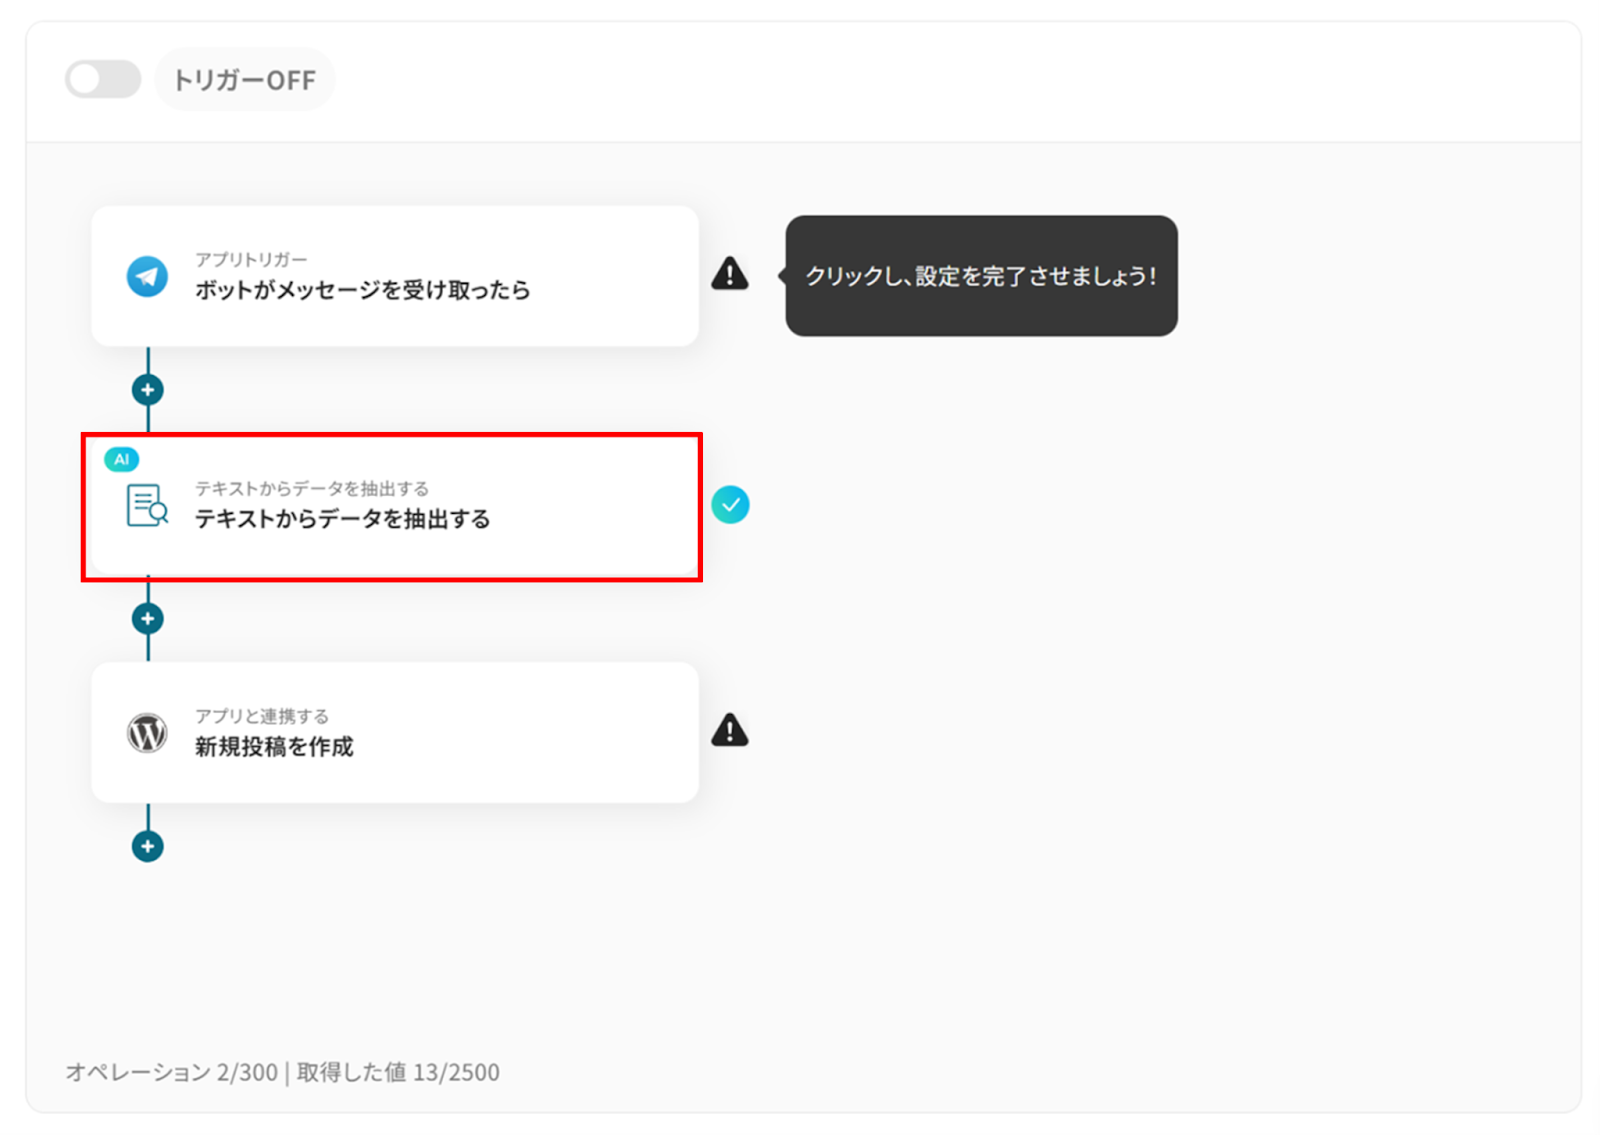The height and width of the screenshot is (1135, 1600).
Task: Click the WordPress logo icon
Action: click(147, 733)
